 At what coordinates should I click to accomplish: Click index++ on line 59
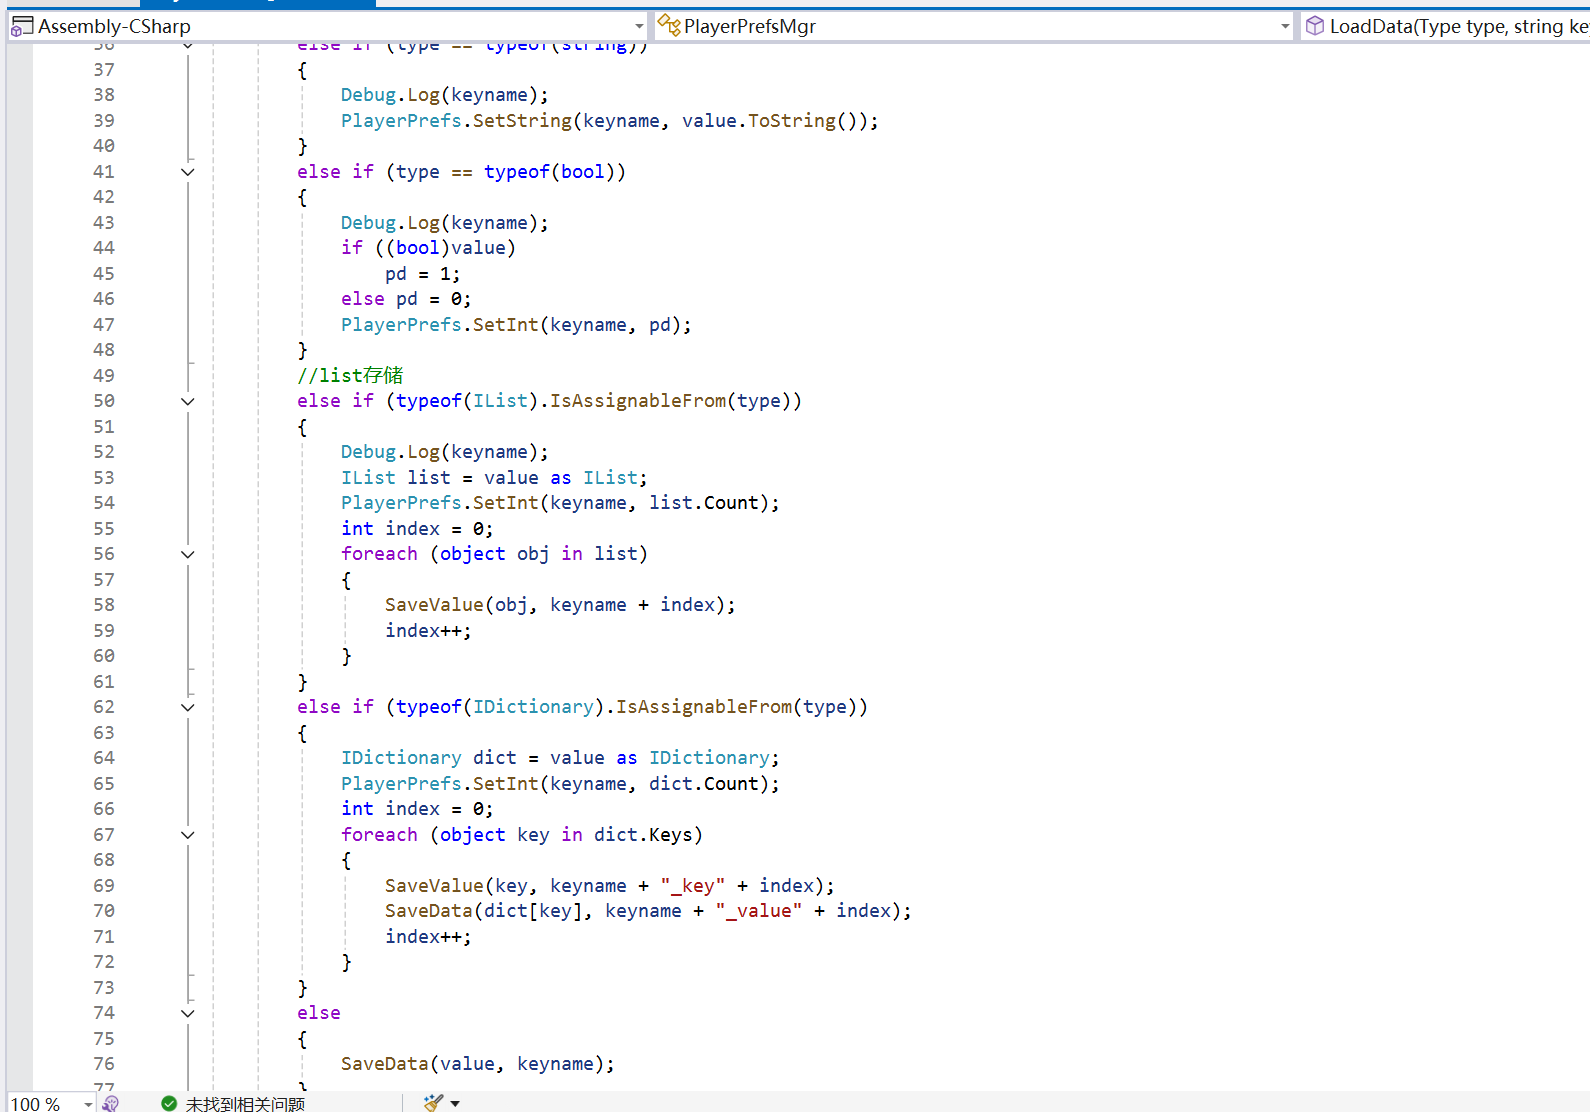tap(429, 631)
